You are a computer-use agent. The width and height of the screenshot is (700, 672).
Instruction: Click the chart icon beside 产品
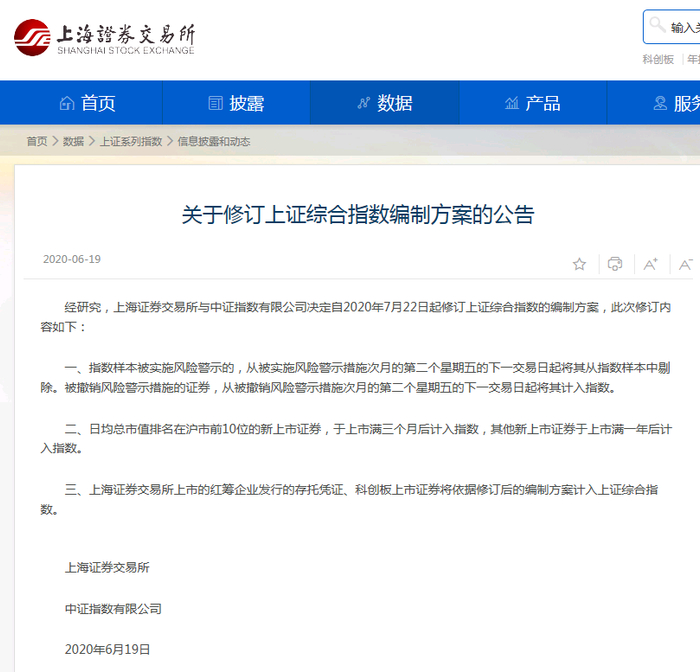point(512,103)
